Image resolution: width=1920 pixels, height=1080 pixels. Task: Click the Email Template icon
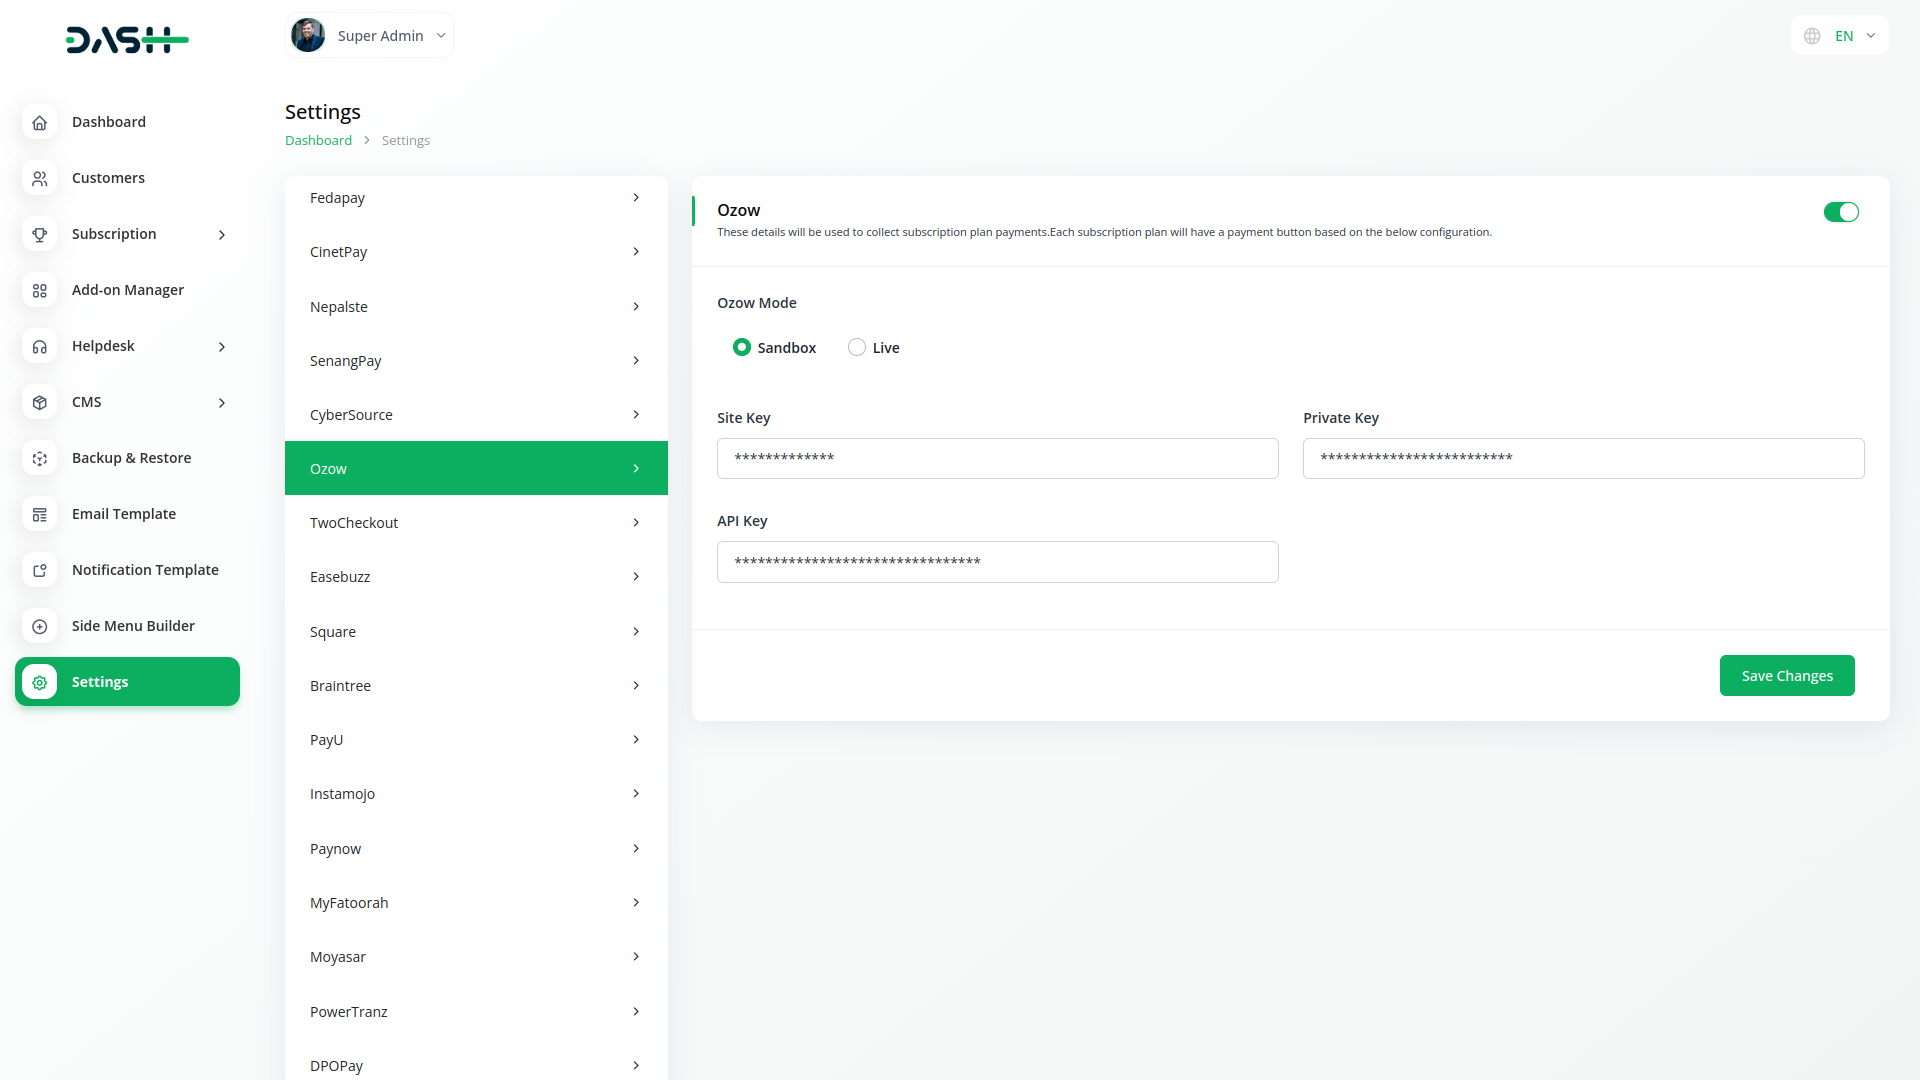[39, 514]
